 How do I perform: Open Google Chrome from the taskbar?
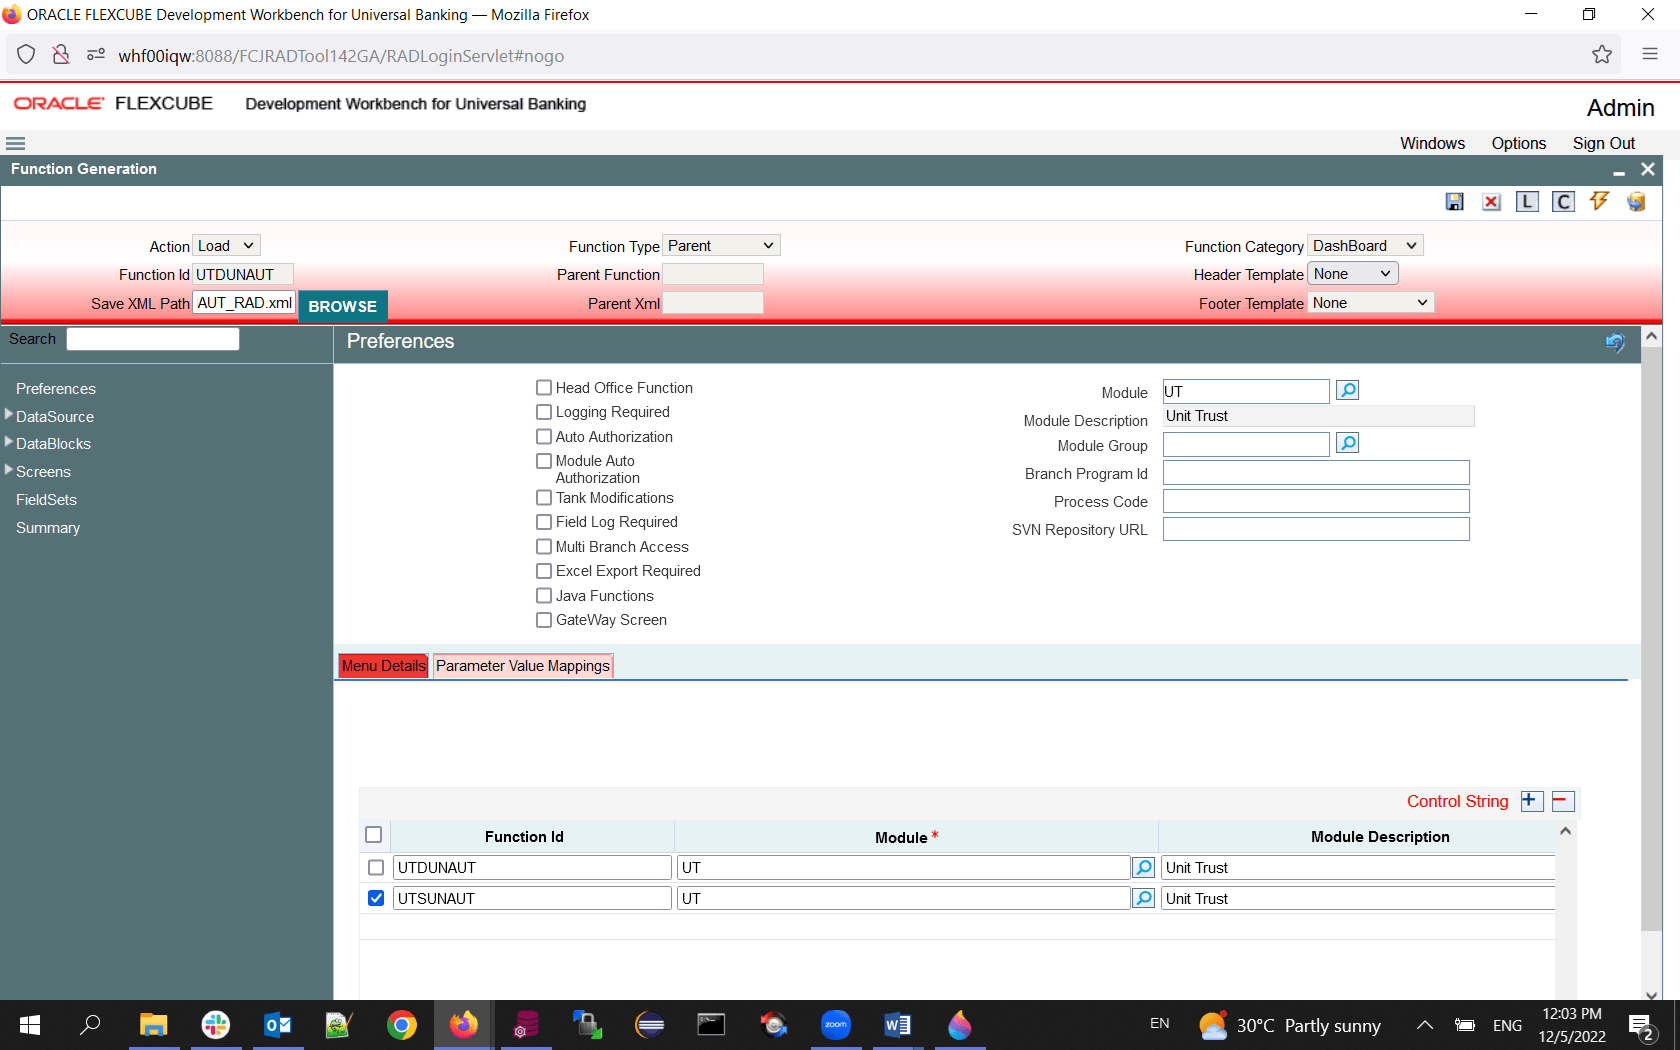click(401, 1025)
